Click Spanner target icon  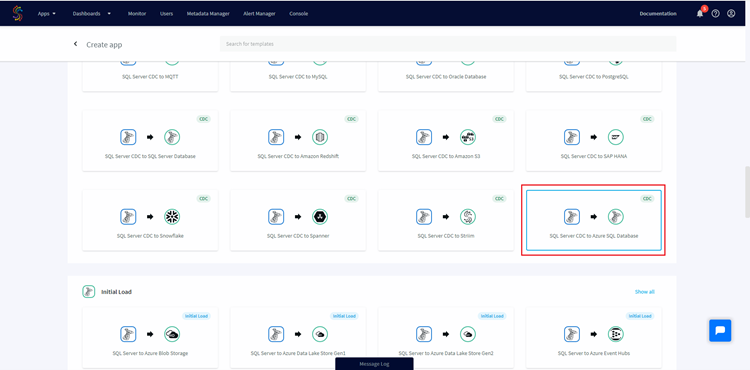320,217
